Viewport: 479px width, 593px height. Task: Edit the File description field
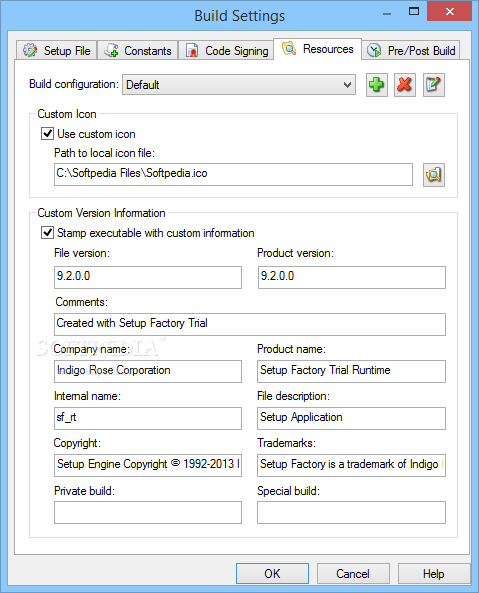351,418
